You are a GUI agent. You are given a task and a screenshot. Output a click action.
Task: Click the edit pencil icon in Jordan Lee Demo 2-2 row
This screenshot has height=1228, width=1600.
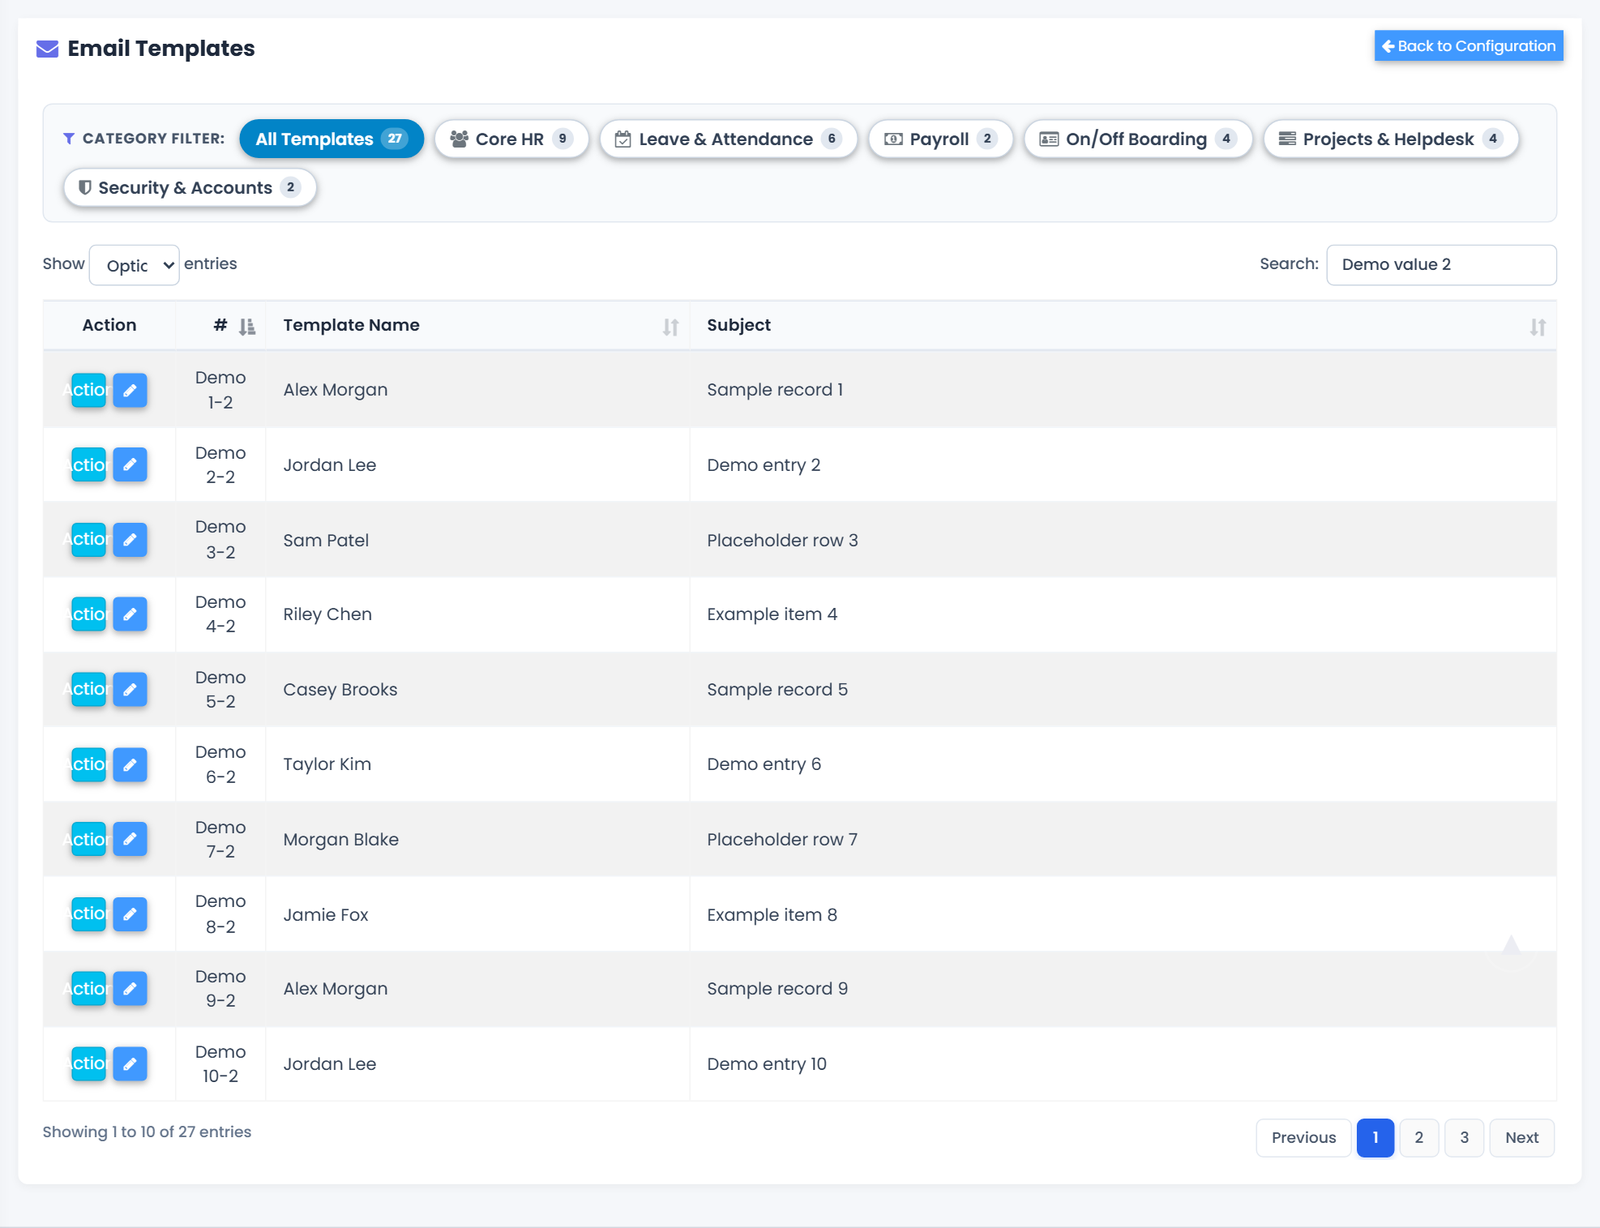click(130, 465)
